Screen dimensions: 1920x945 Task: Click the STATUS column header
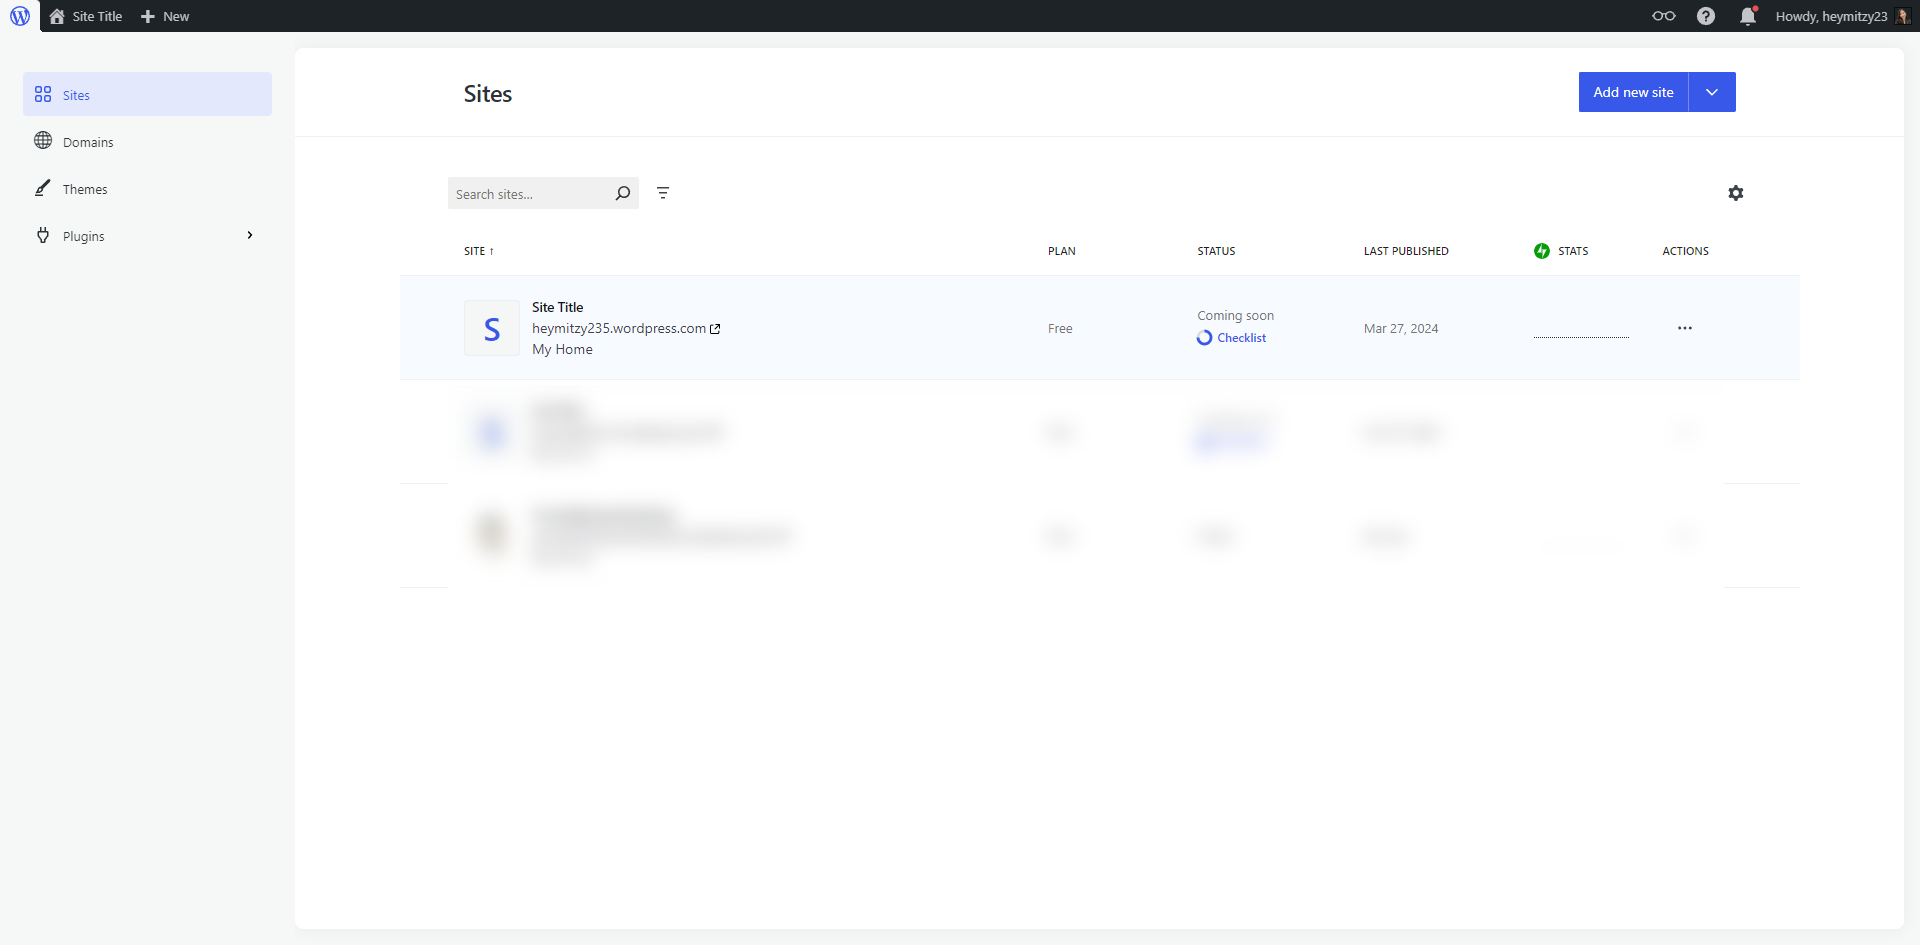pos(1216,251)
